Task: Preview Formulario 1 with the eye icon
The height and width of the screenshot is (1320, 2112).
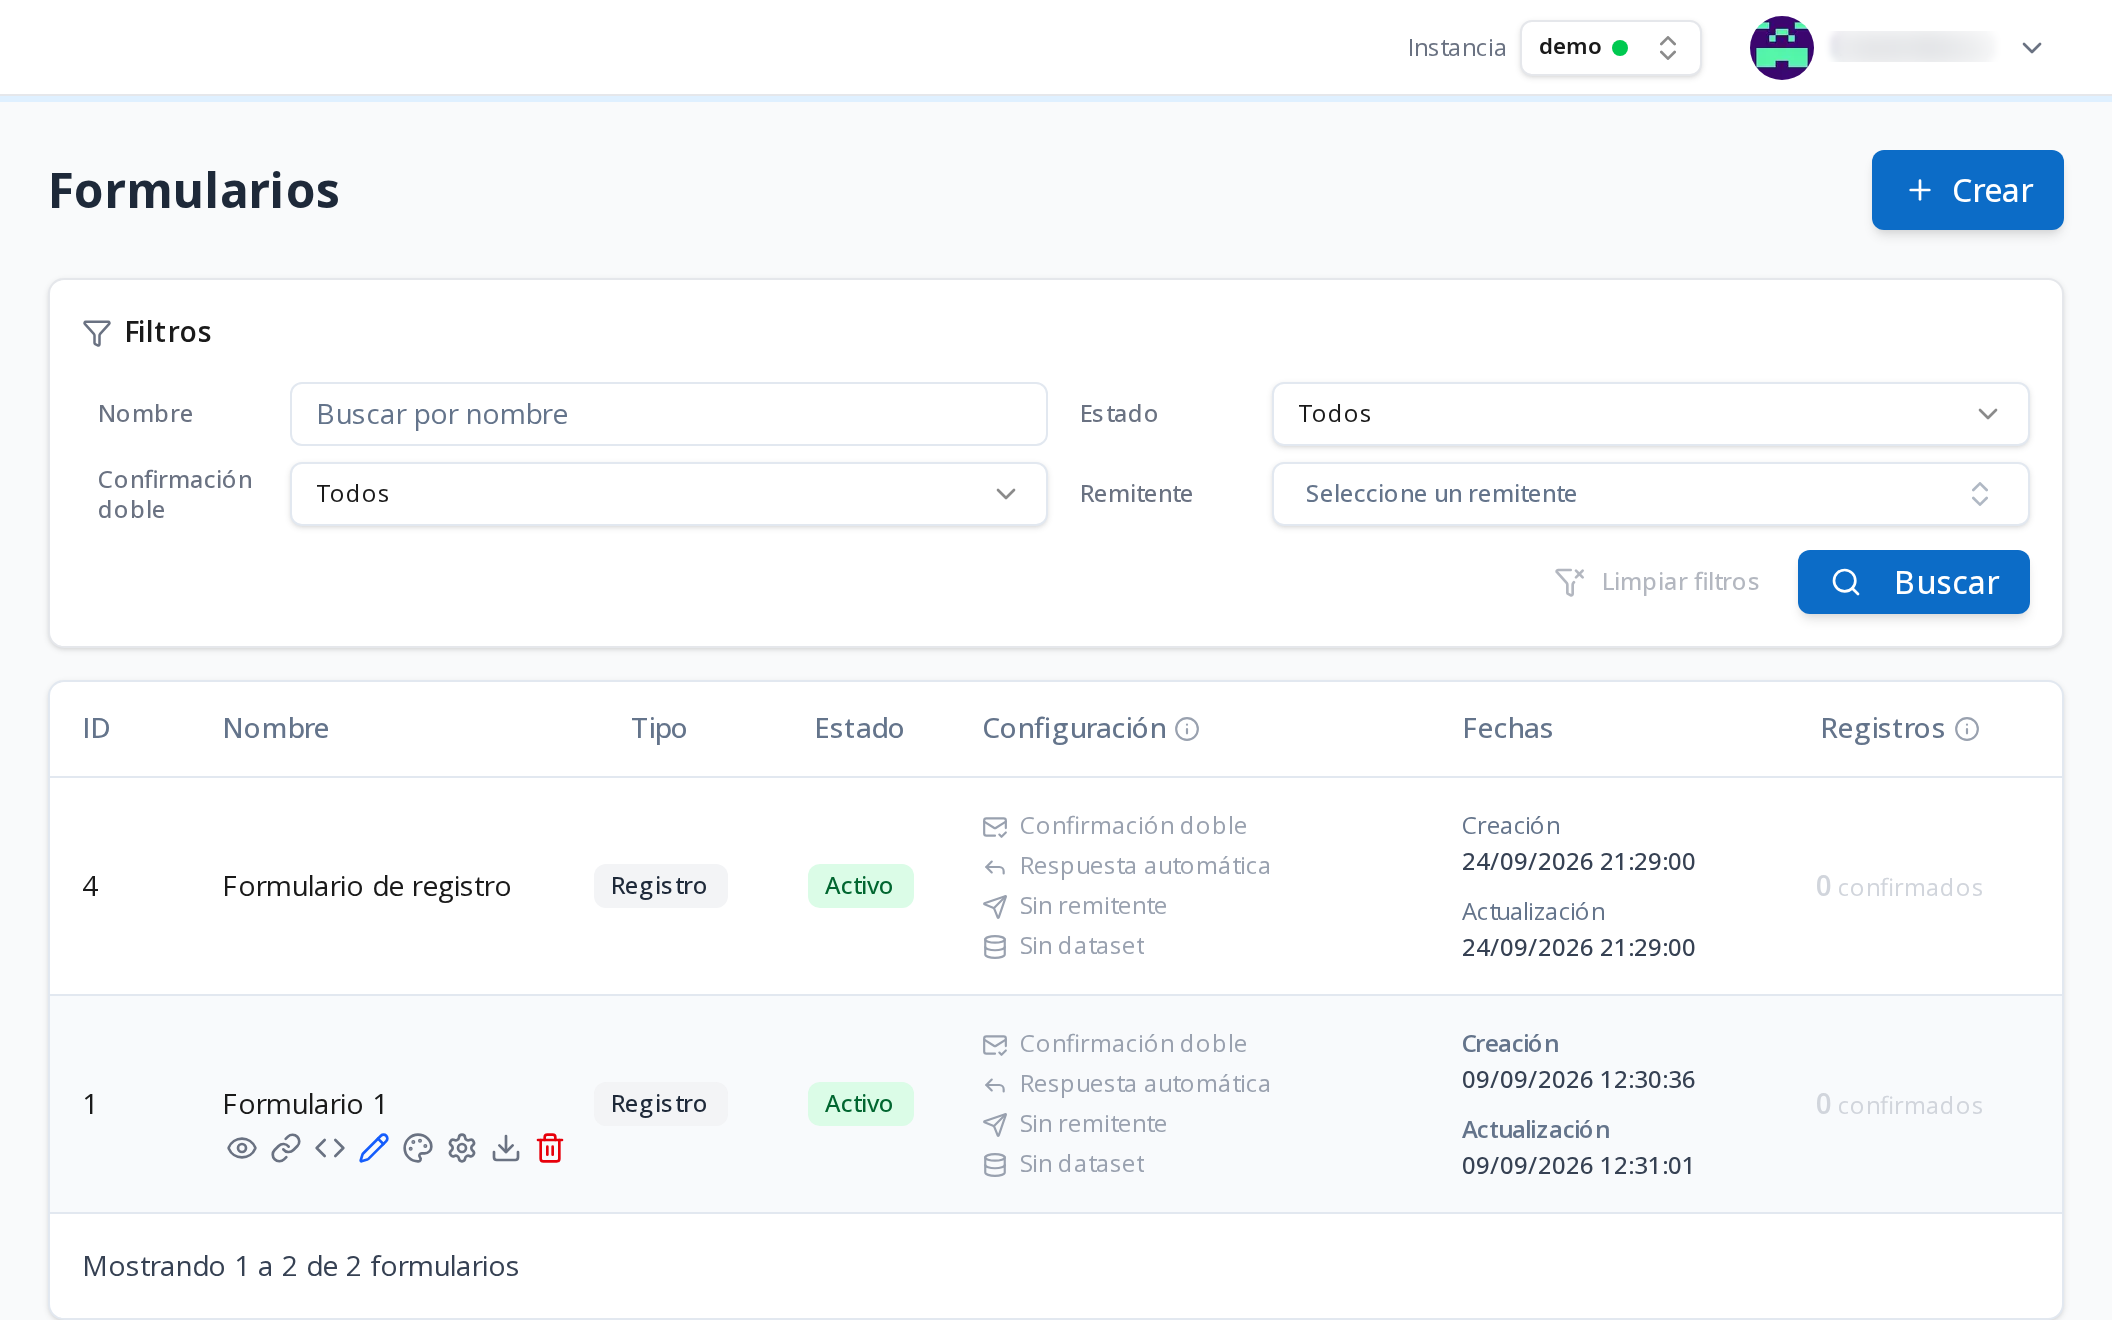Action: click(242, 1148)
